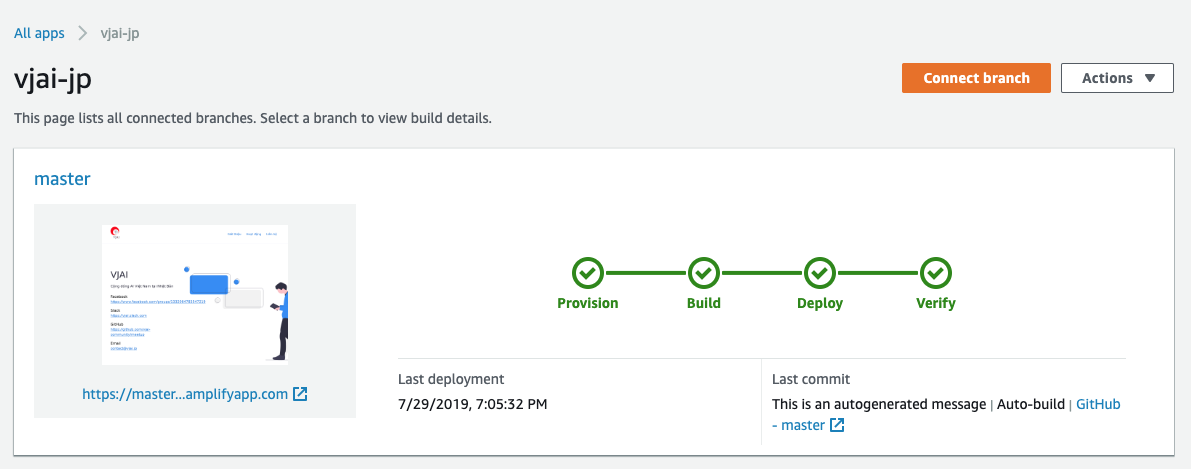Click the Actions dropdown arrow
Screen dimensions: 1191x469
(x=1149, y=78)
